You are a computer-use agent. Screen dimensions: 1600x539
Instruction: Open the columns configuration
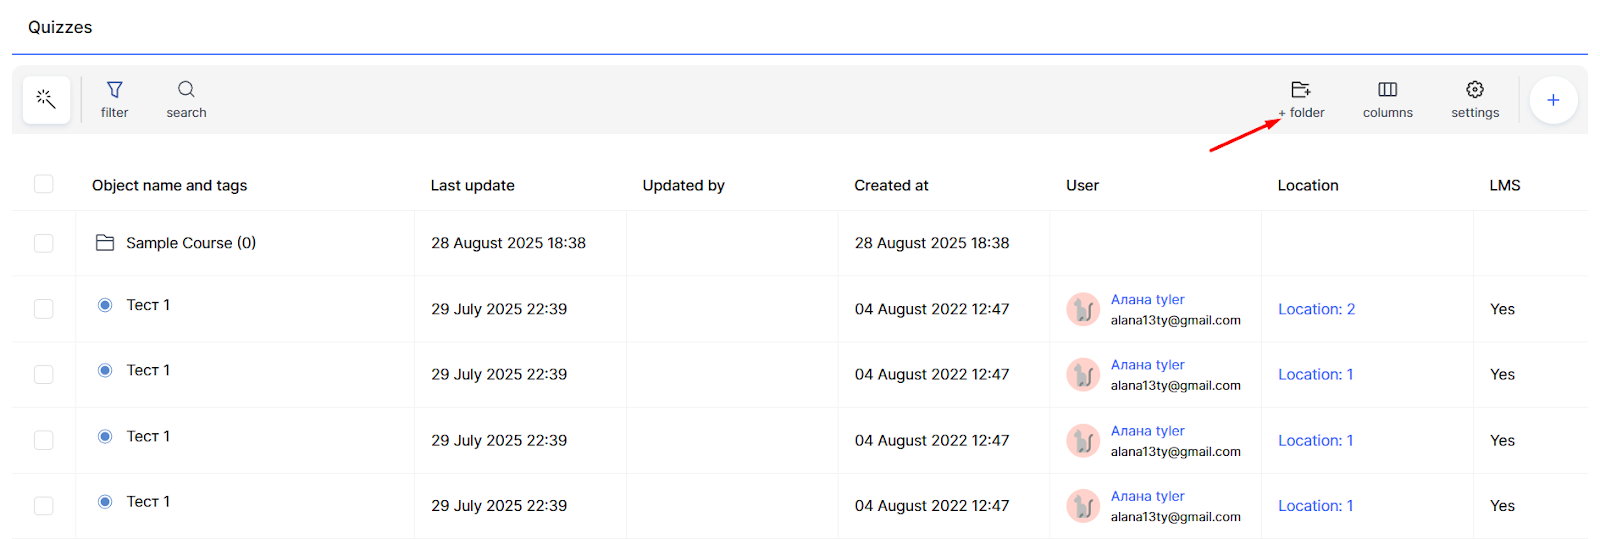tap(1387, 99)
